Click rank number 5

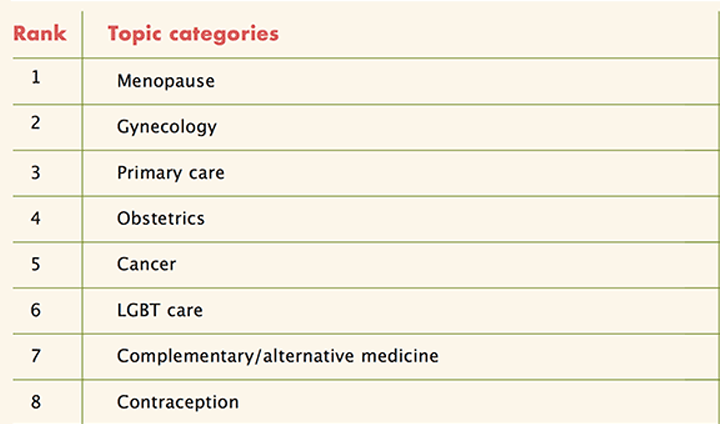tap(36, 264)
